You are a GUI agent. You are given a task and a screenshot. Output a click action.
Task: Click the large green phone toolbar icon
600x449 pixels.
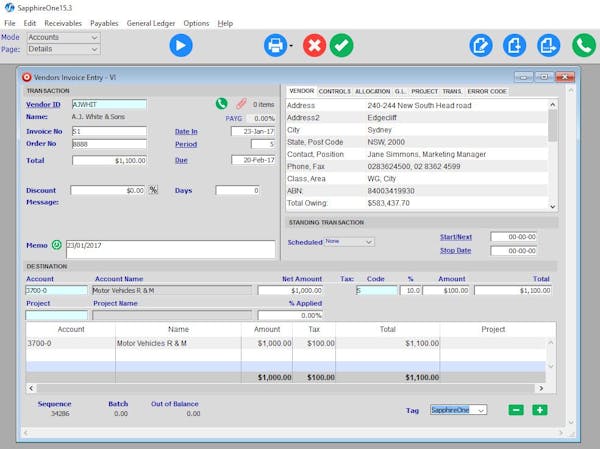(x=584, y=46)
